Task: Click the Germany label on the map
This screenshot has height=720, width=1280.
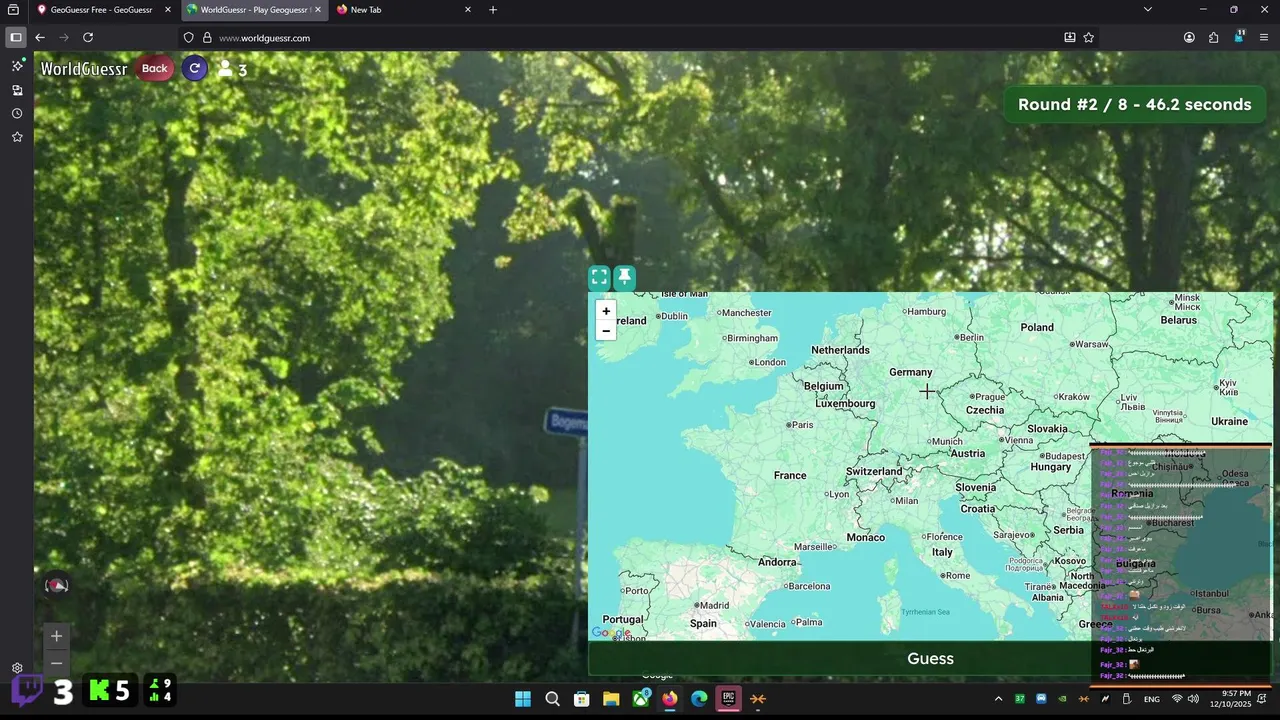Action: (910, 372)
